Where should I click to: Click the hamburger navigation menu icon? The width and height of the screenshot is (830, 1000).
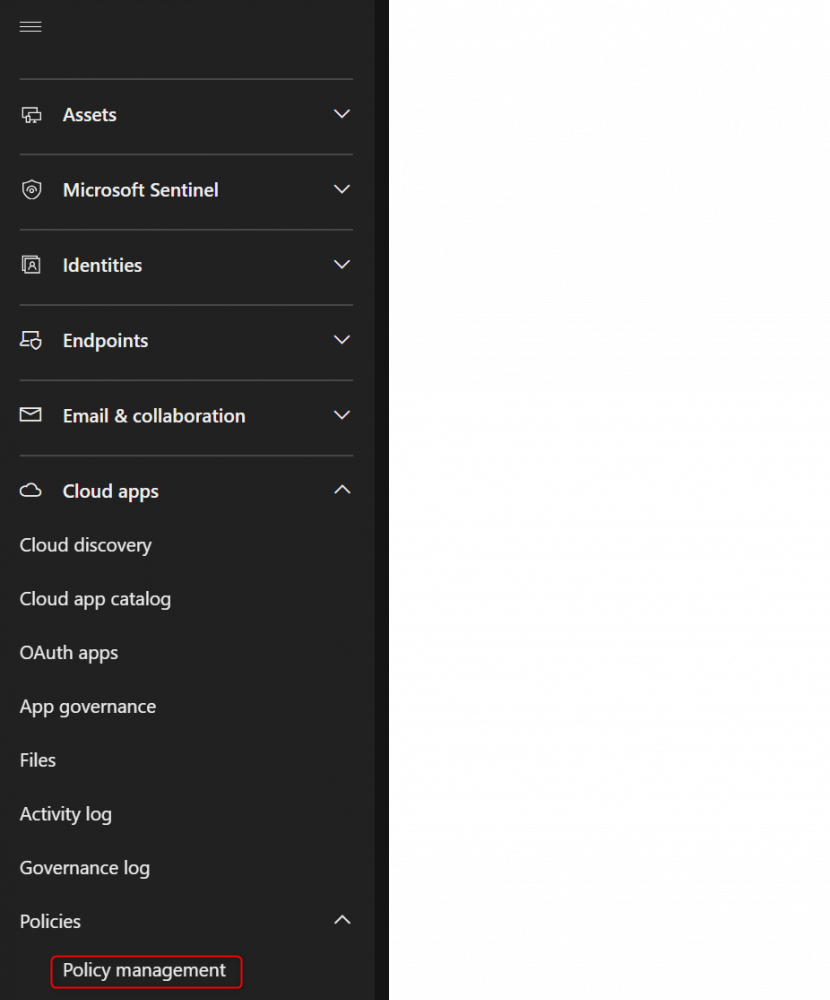click(31, 27)
